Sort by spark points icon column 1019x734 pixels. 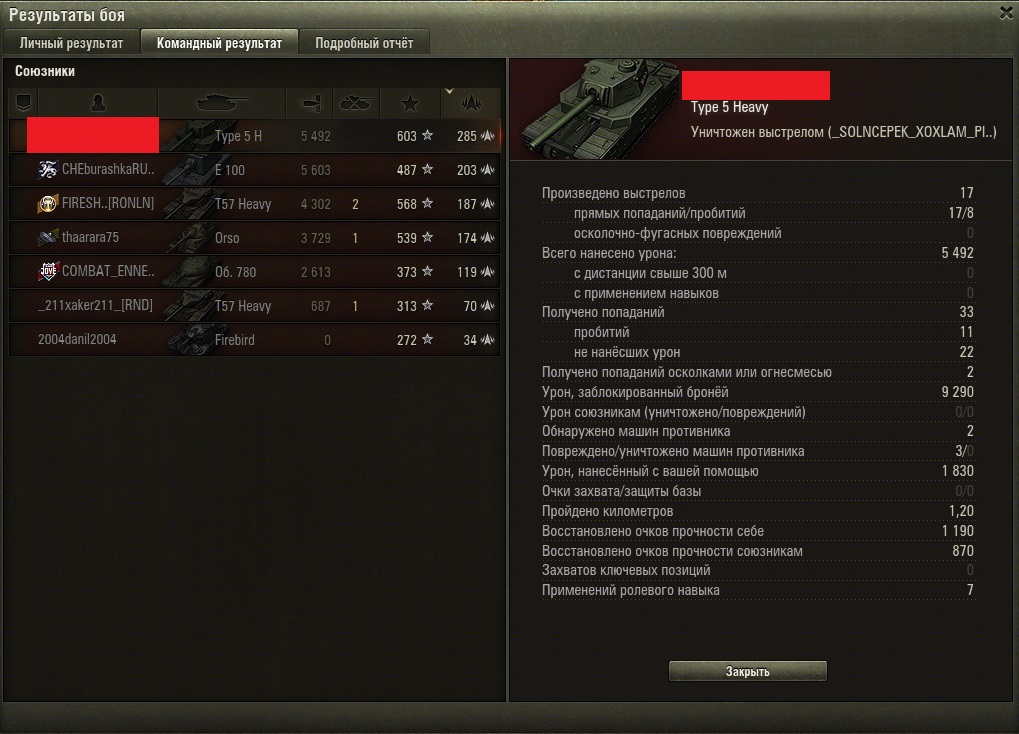[471, 103]
